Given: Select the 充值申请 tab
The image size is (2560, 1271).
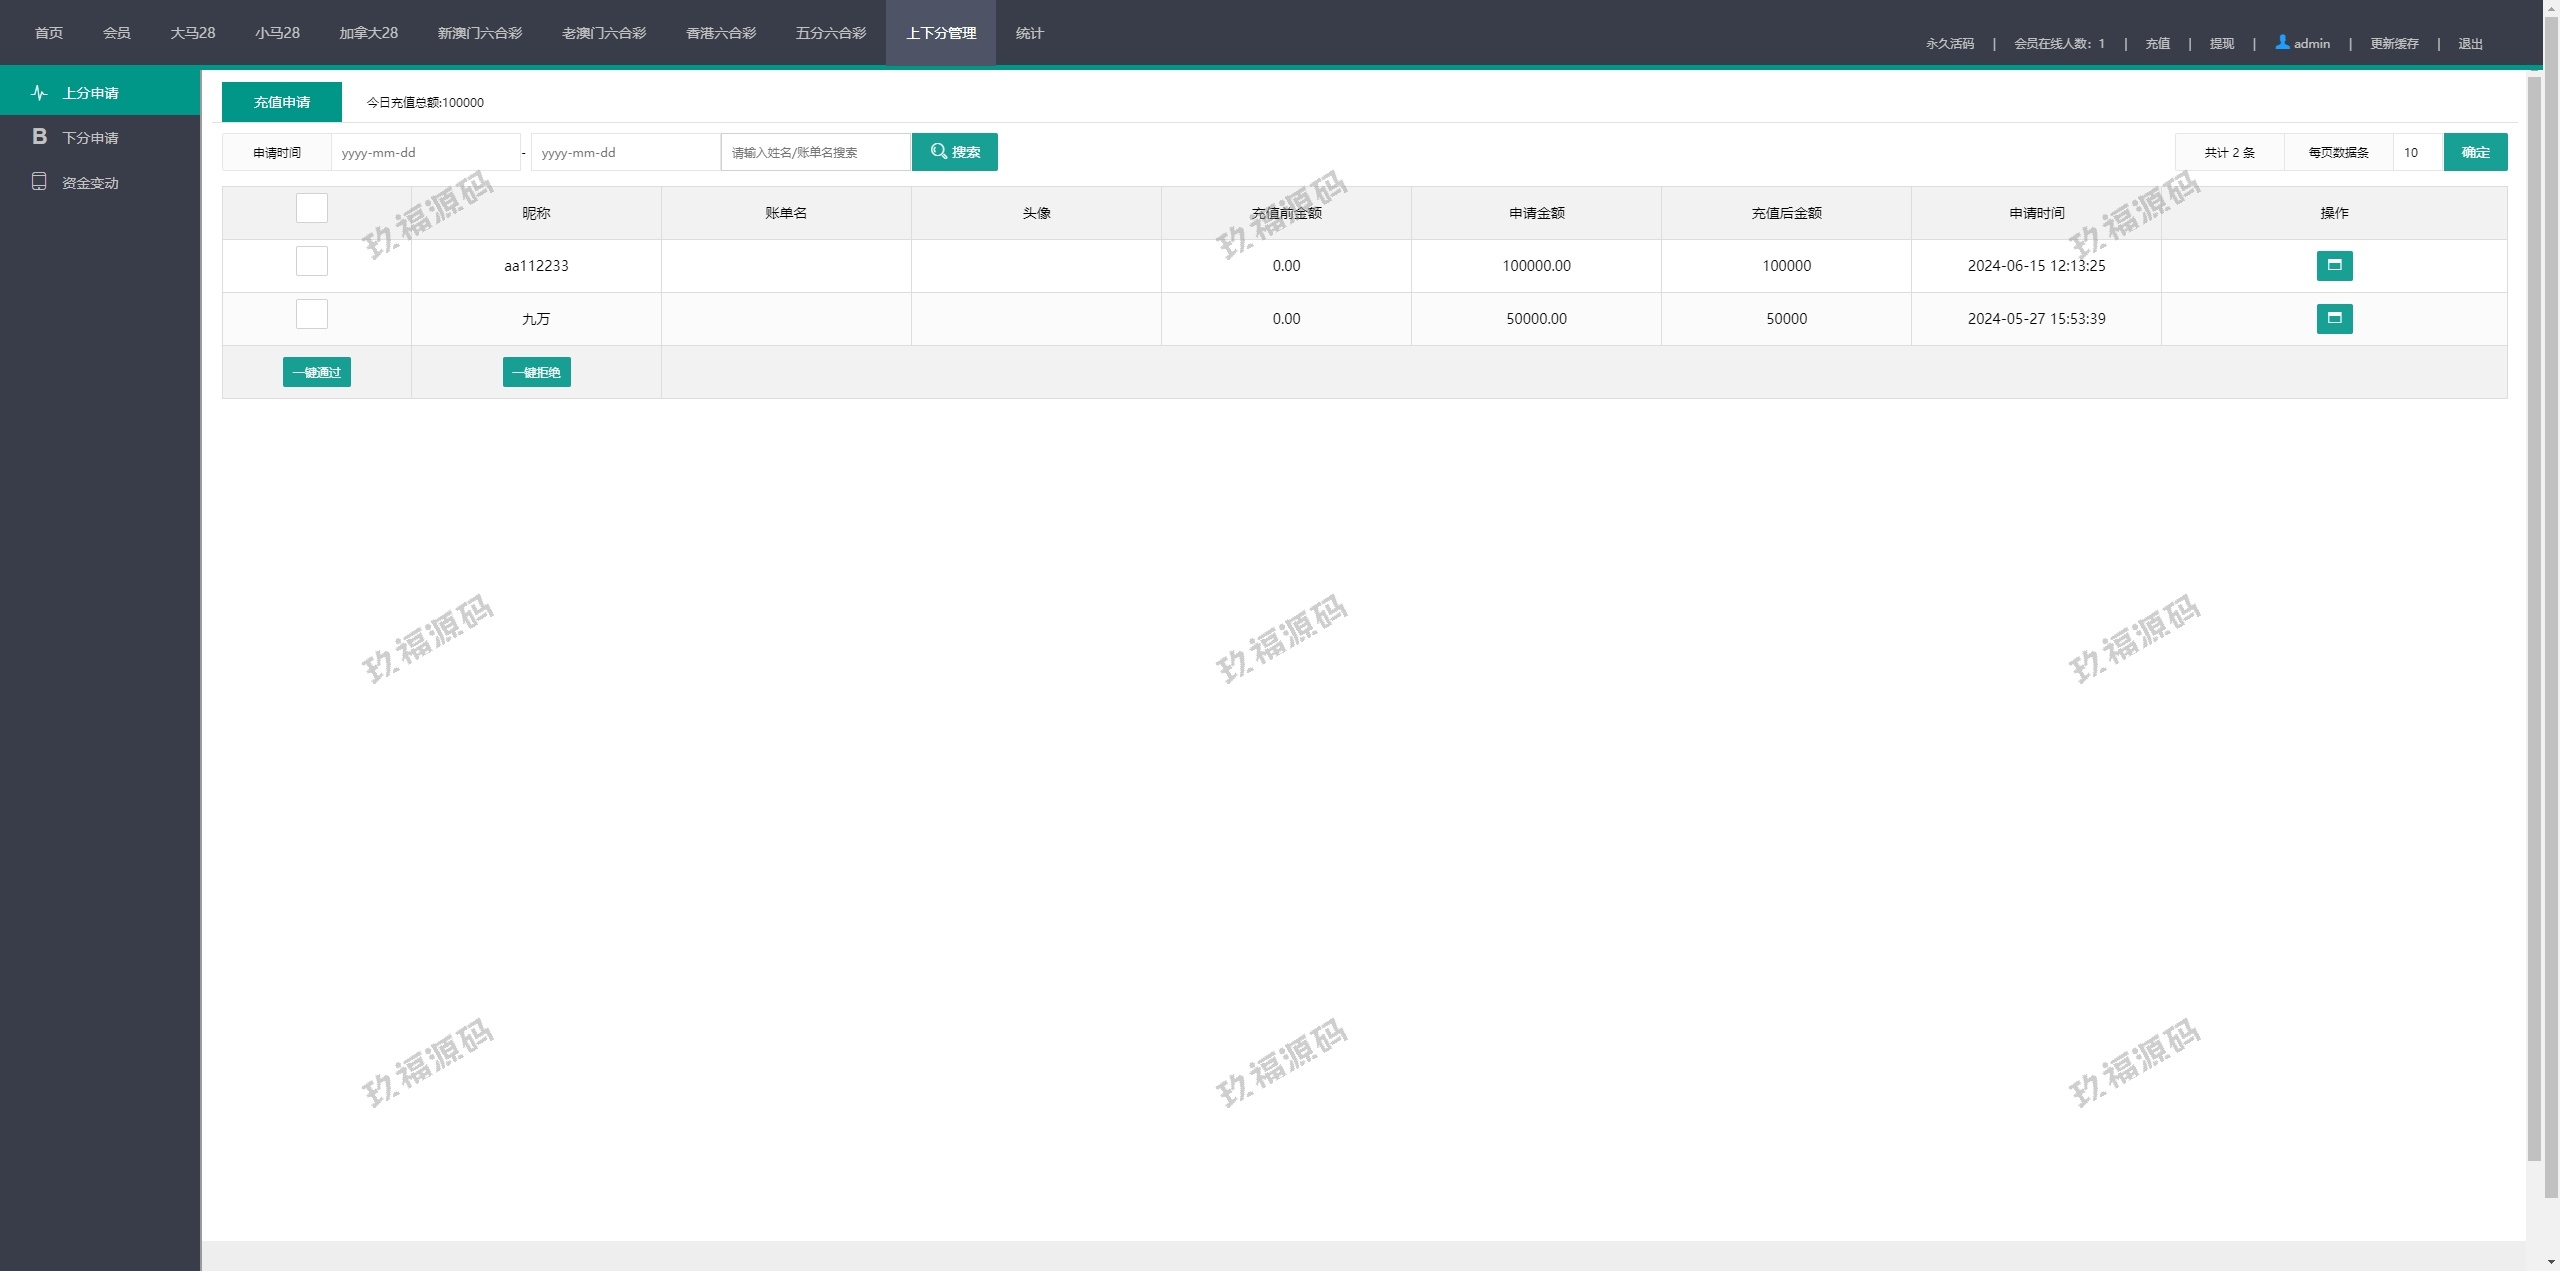Looking at the screenshot, I should click(282, 102).
